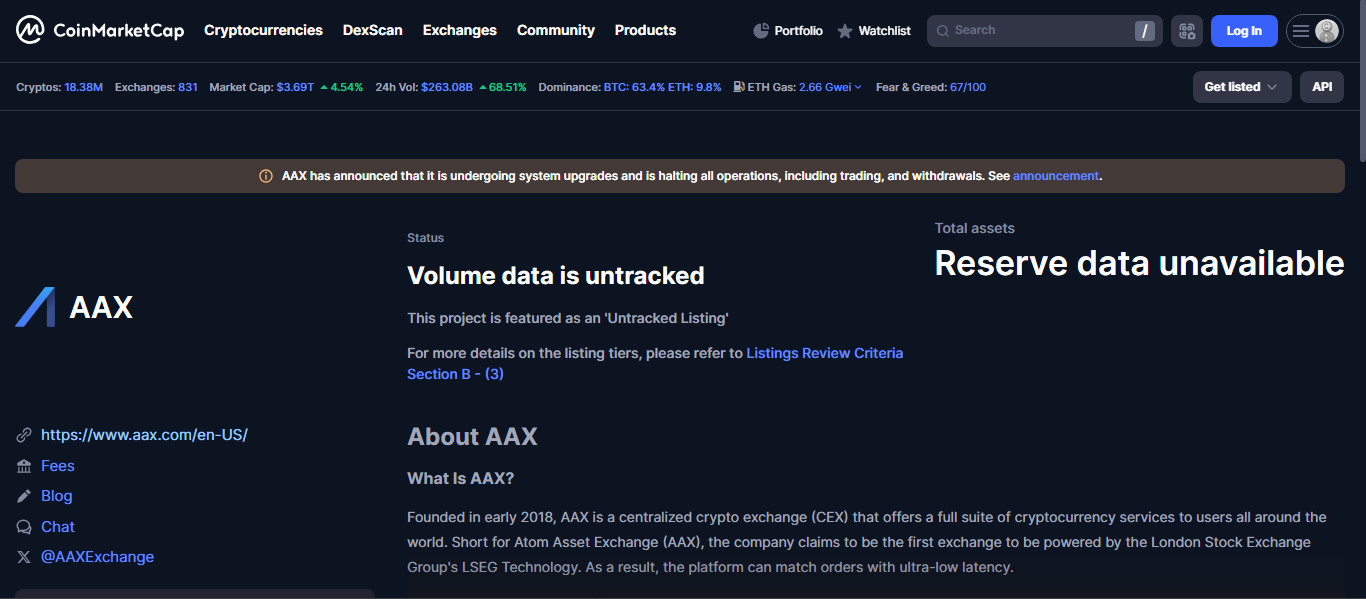Screen dimensions: 1366x599
Task: Click the user avatar icon
Action: [1327, 31]
